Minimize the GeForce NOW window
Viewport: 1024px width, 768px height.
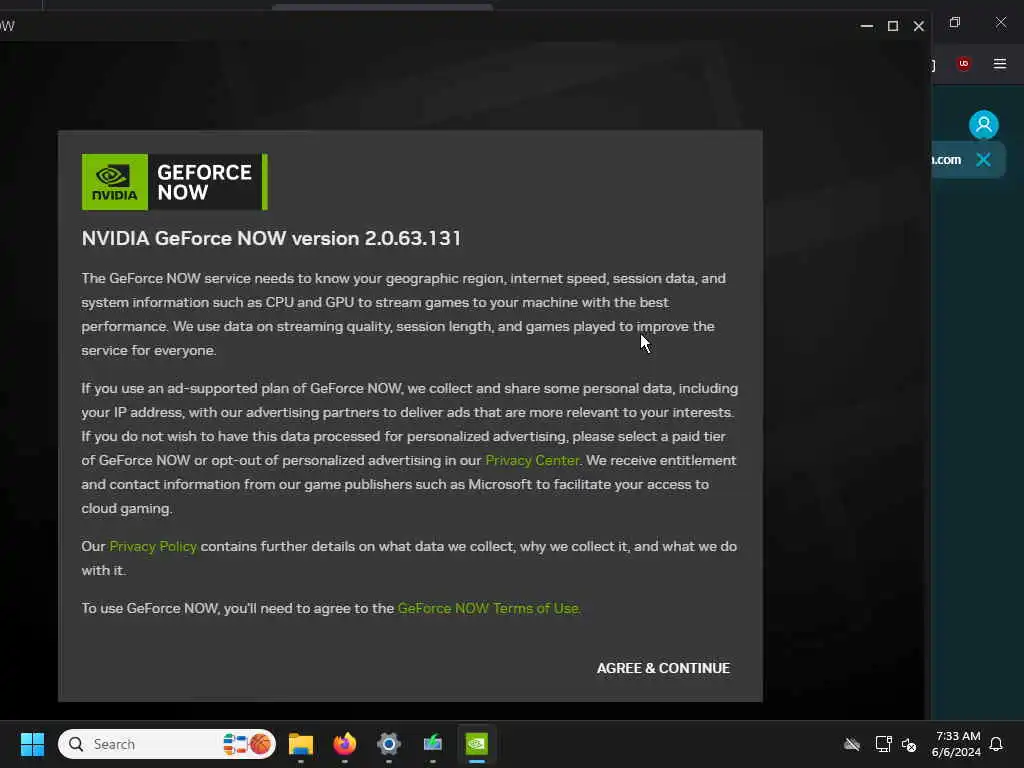click(867, 26)
